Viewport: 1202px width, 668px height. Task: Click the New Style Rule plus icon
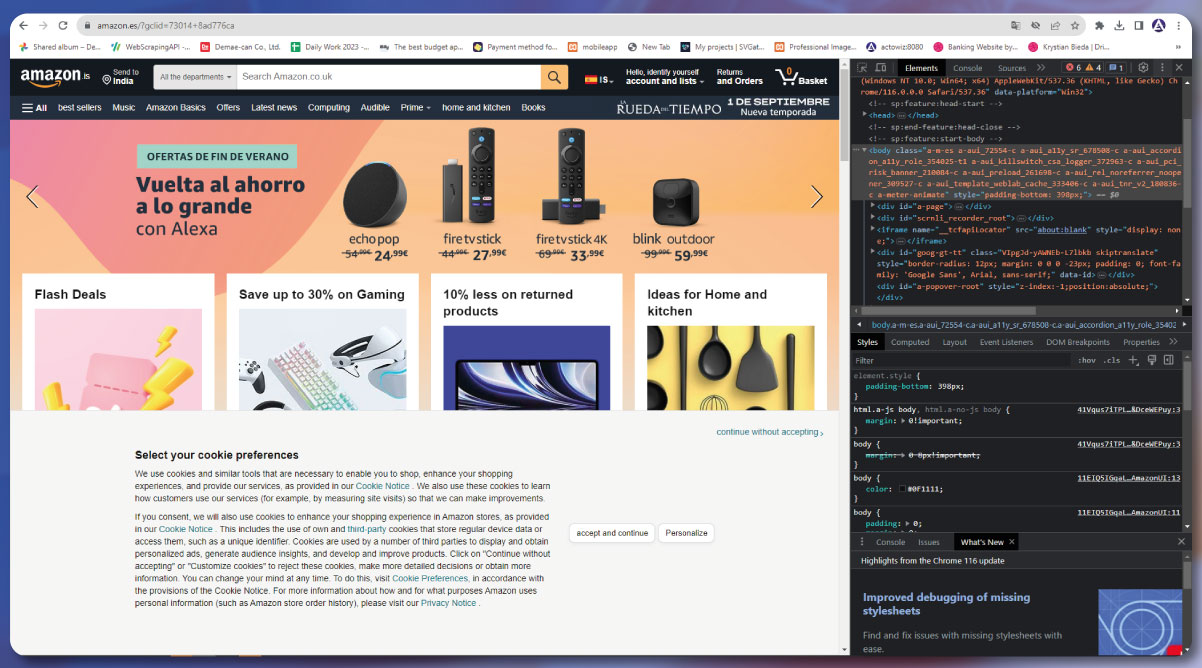point(1133,360)
